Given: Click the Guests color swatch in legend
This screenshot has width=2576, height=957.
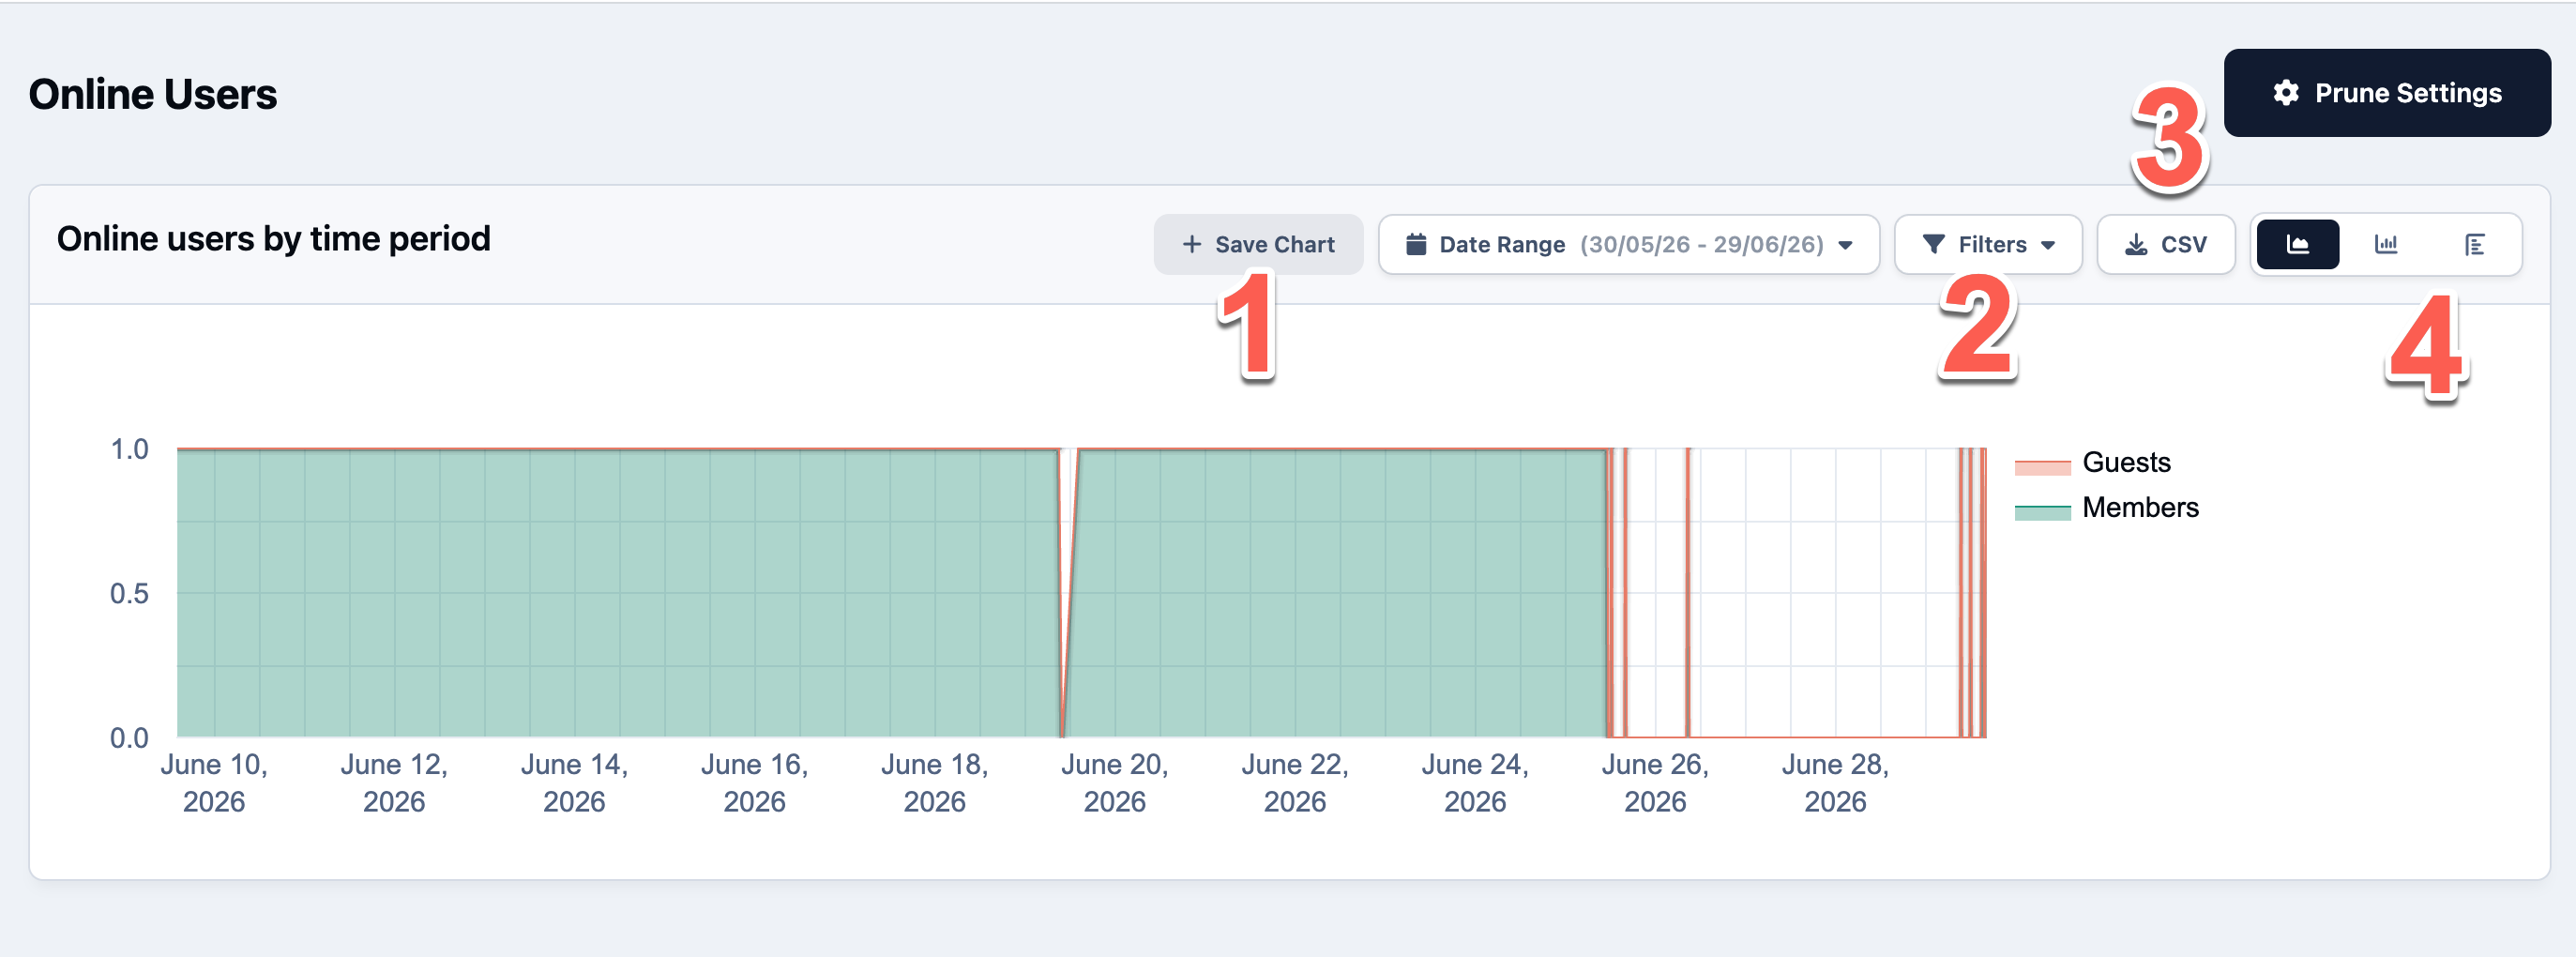Looking at the screenshot, I should [x=2042, y=466].
